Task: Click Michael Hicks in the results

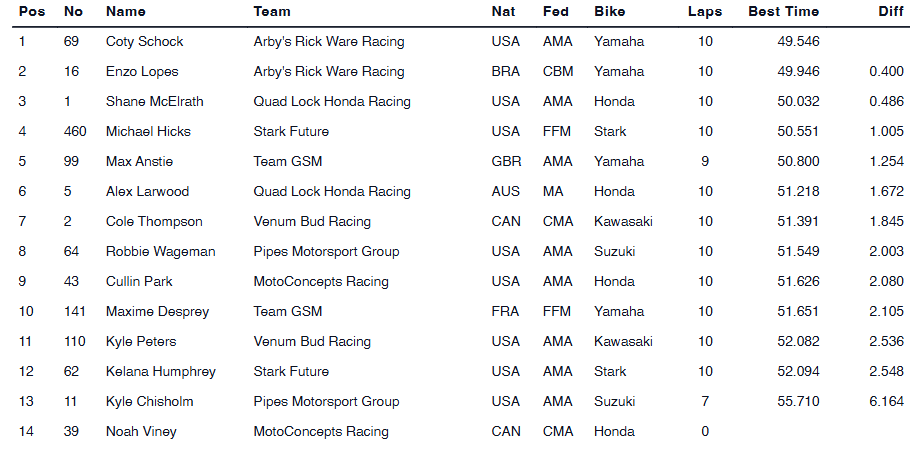Action: point(148,132)
